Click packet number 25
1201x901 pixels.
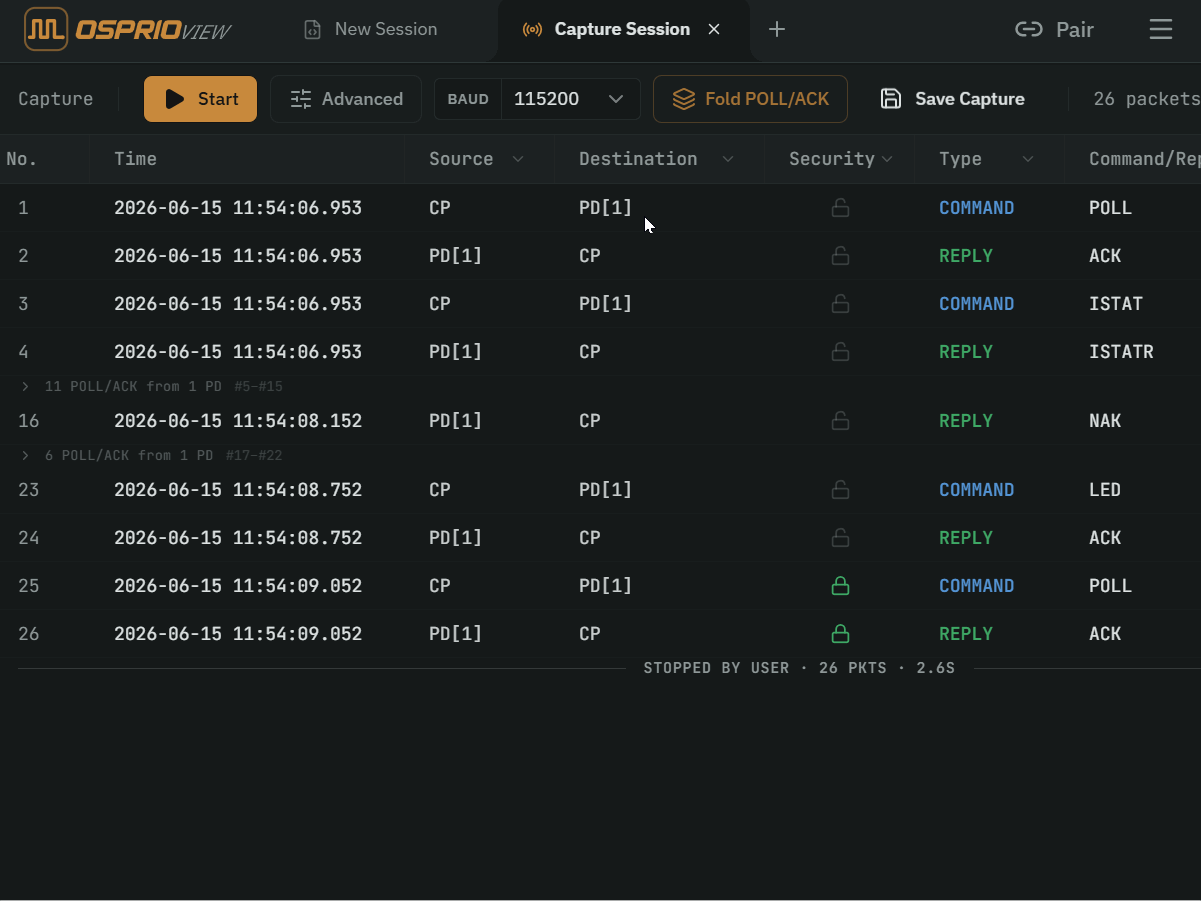[x=29, y=586]
